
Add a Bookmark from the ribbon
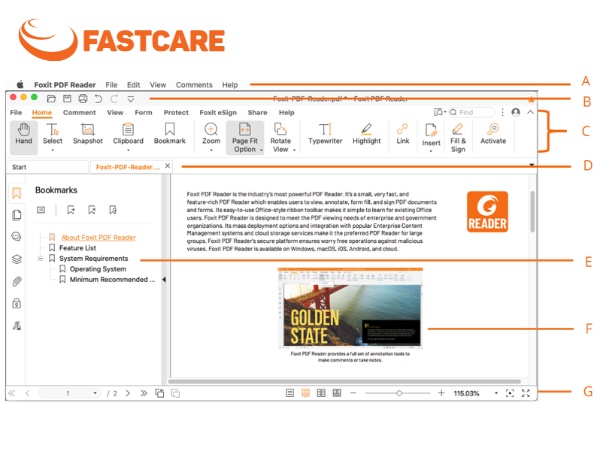coord(170,134)
